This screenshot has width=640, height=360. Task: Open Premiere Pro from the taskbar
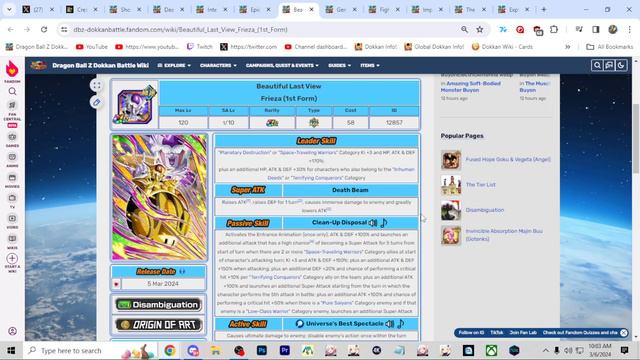click(x=284, y=350)
